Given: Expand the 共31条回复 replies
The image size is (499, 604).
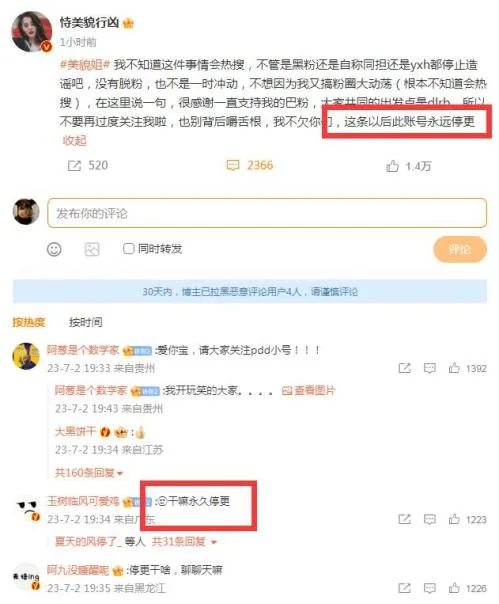Looking at the screenshot, I should pyautogui.click(x=184, y=542).
